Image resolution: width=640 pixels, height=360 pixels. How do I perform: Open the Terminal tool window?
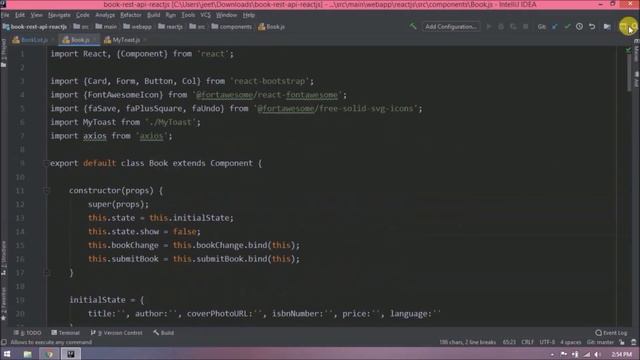[65, 333]
